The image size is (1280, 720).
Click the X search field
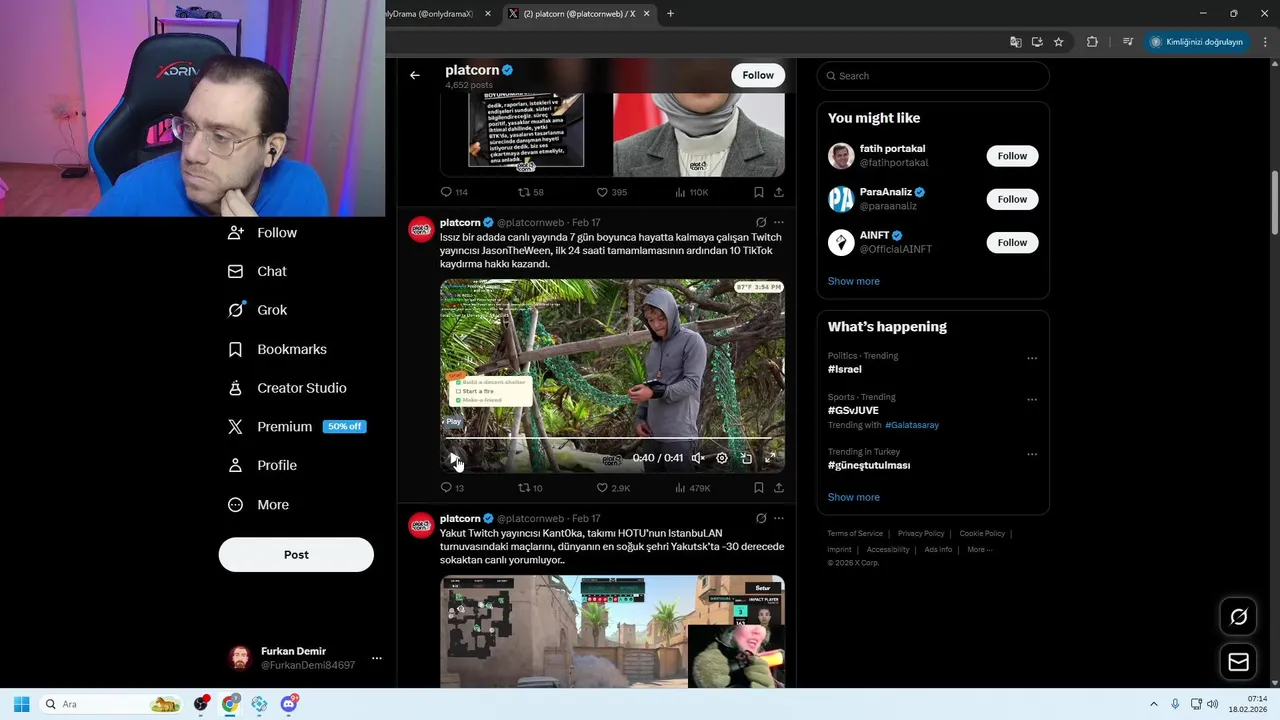[x=933, y=76]
